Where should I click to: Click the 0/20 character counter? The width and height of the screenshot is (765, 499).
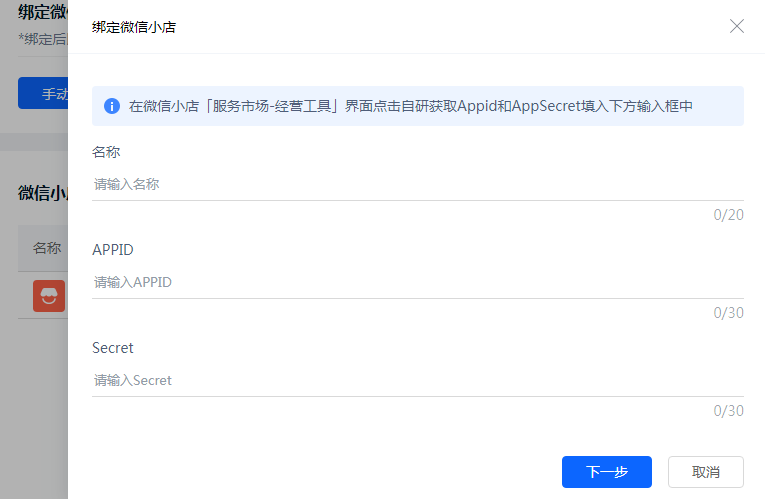[728, 215]
